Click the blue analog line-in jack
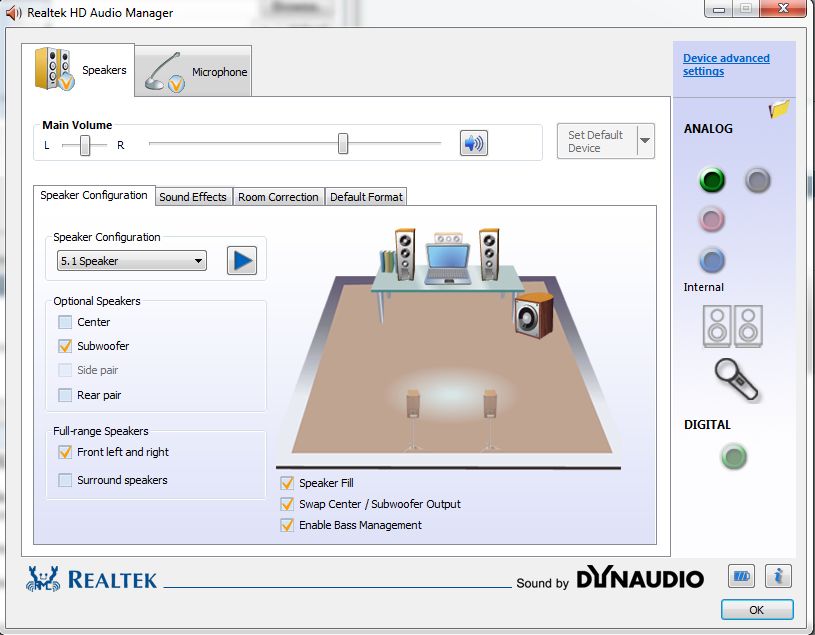815x635 pixels. [x=711, y=260]
